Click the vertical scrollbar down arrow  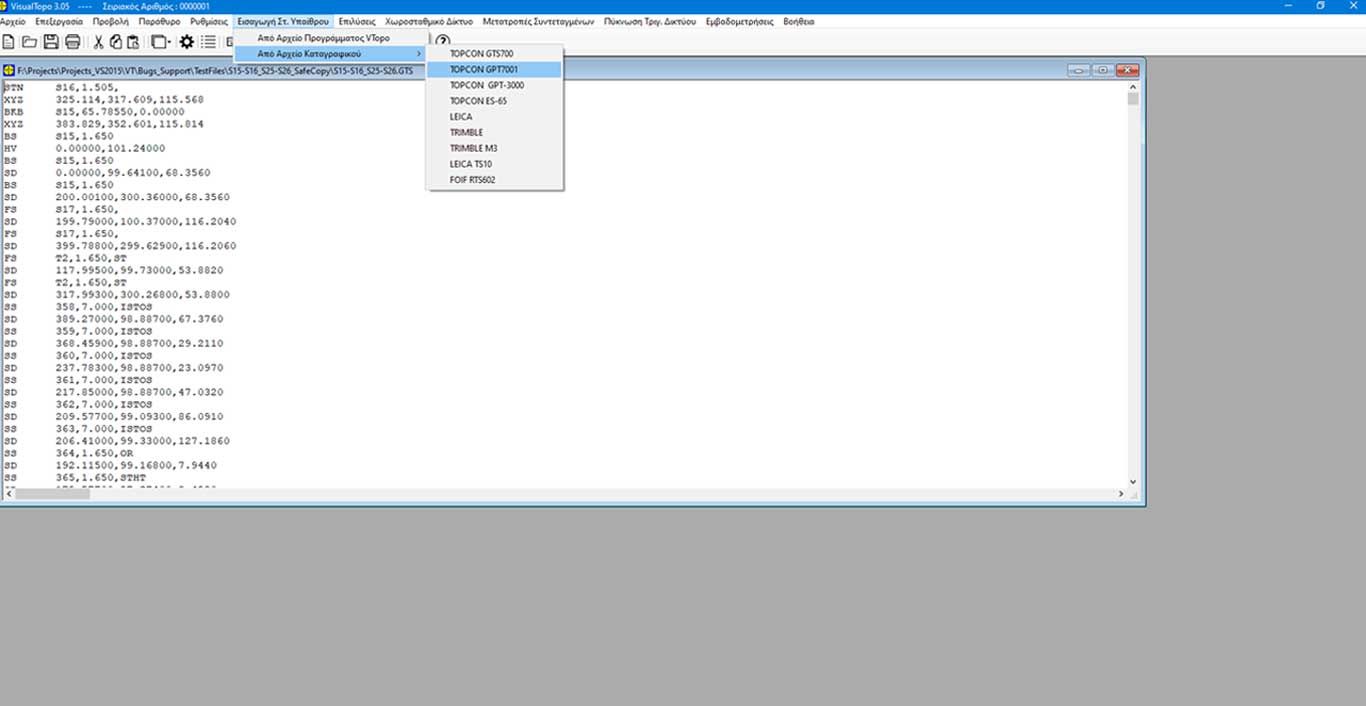[1133, 482]
